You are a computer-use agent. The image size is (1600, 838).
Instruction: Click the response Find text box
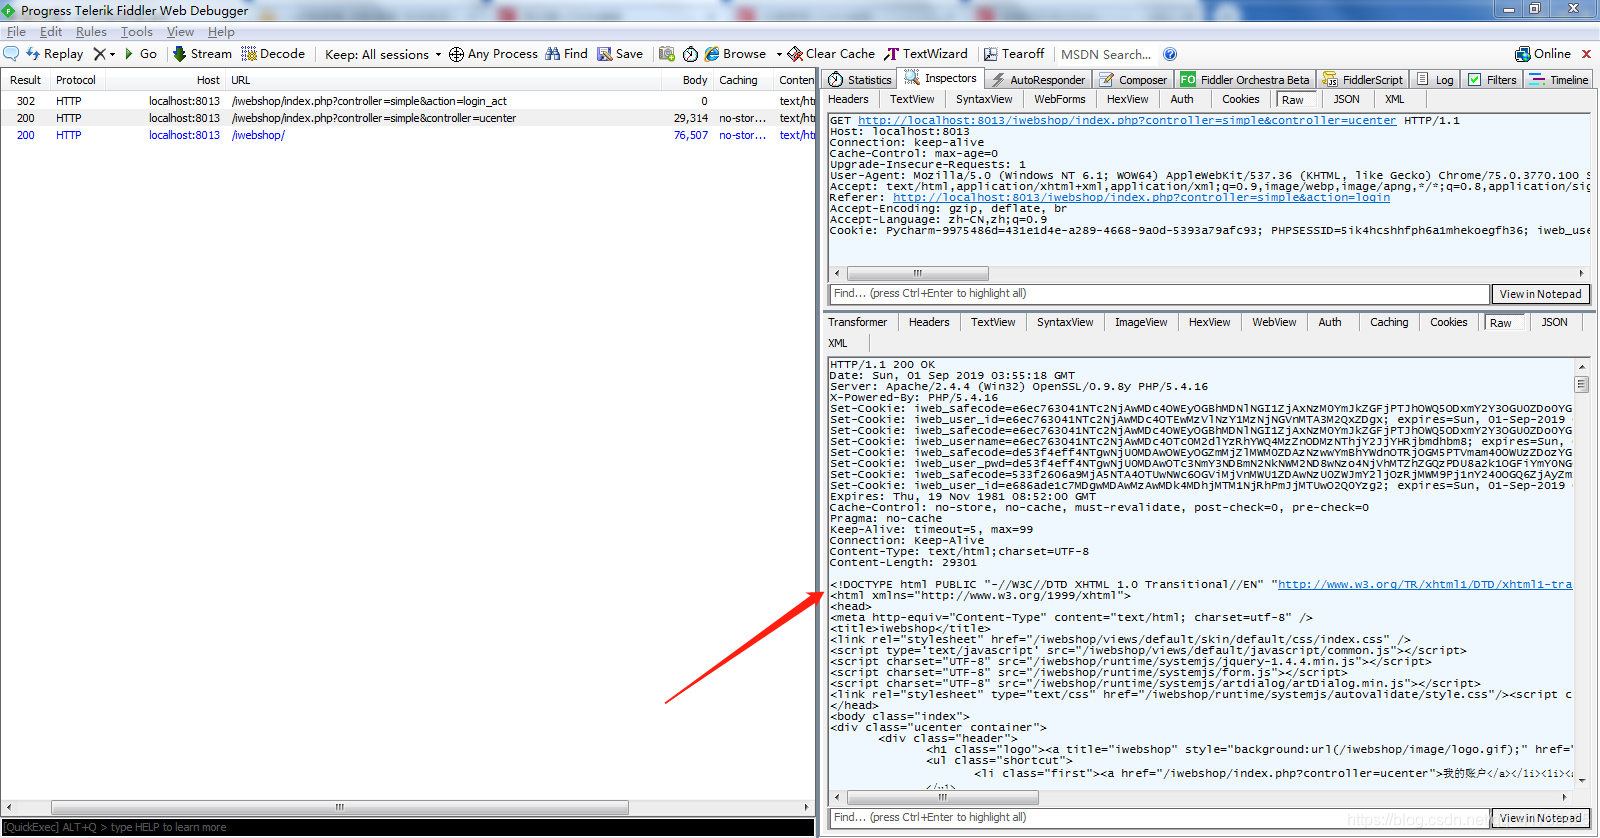(x=1159, y=818)
